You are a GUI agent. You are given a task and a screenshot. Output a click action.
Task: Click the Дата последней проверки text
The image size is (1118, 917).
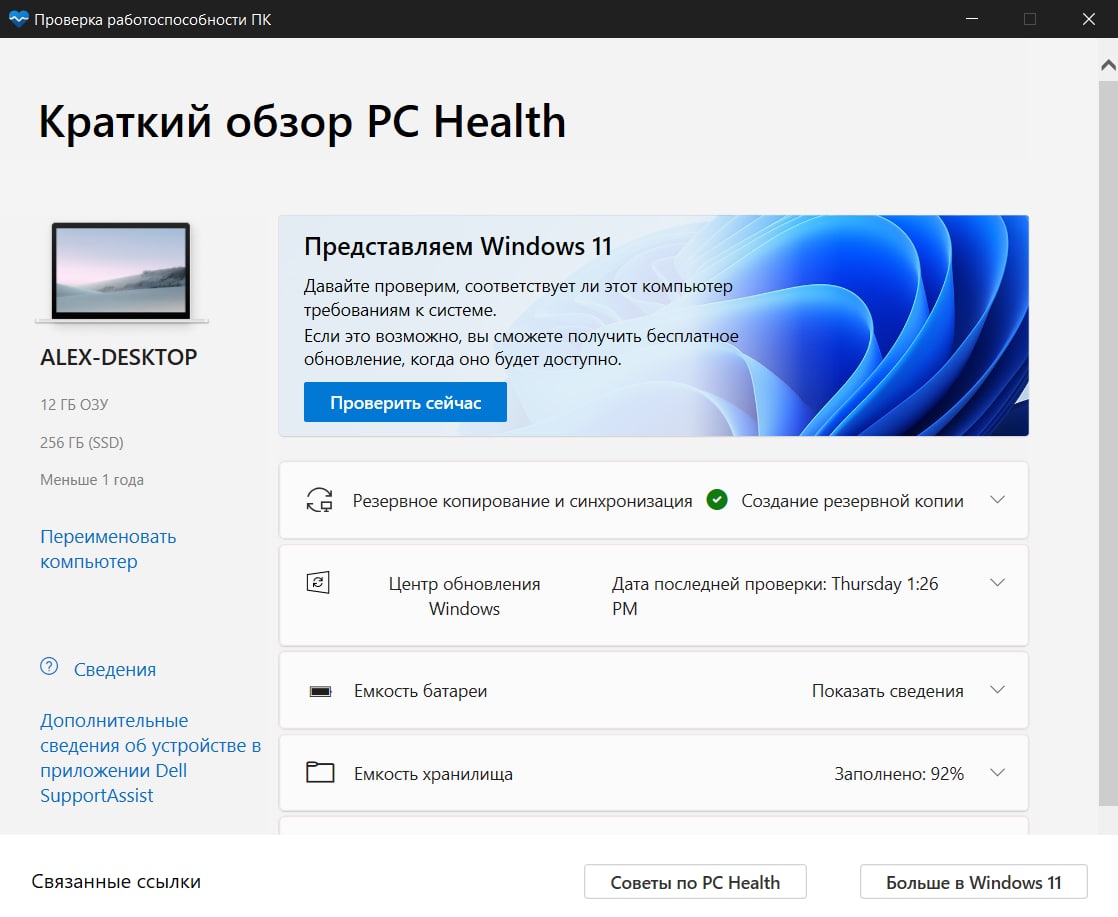tap(775, 596)
